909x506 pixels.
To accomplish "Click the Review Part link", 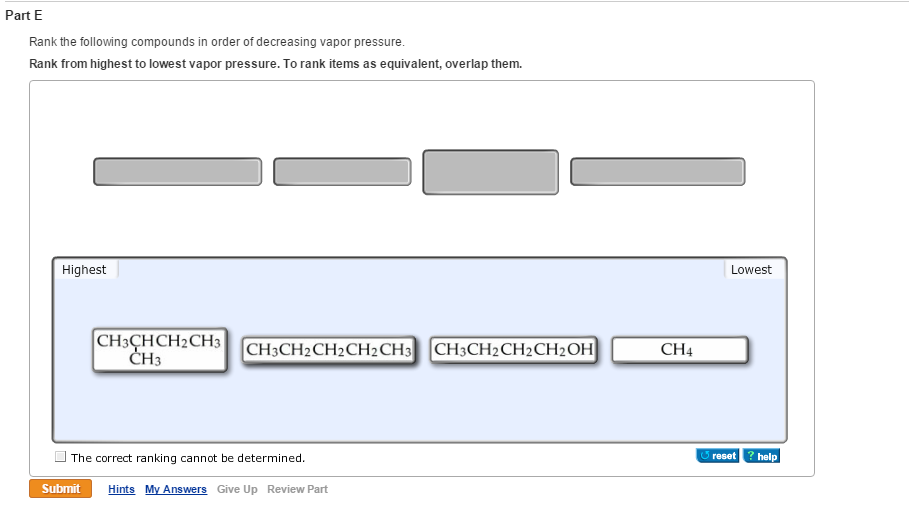I will tap(297, 489).
